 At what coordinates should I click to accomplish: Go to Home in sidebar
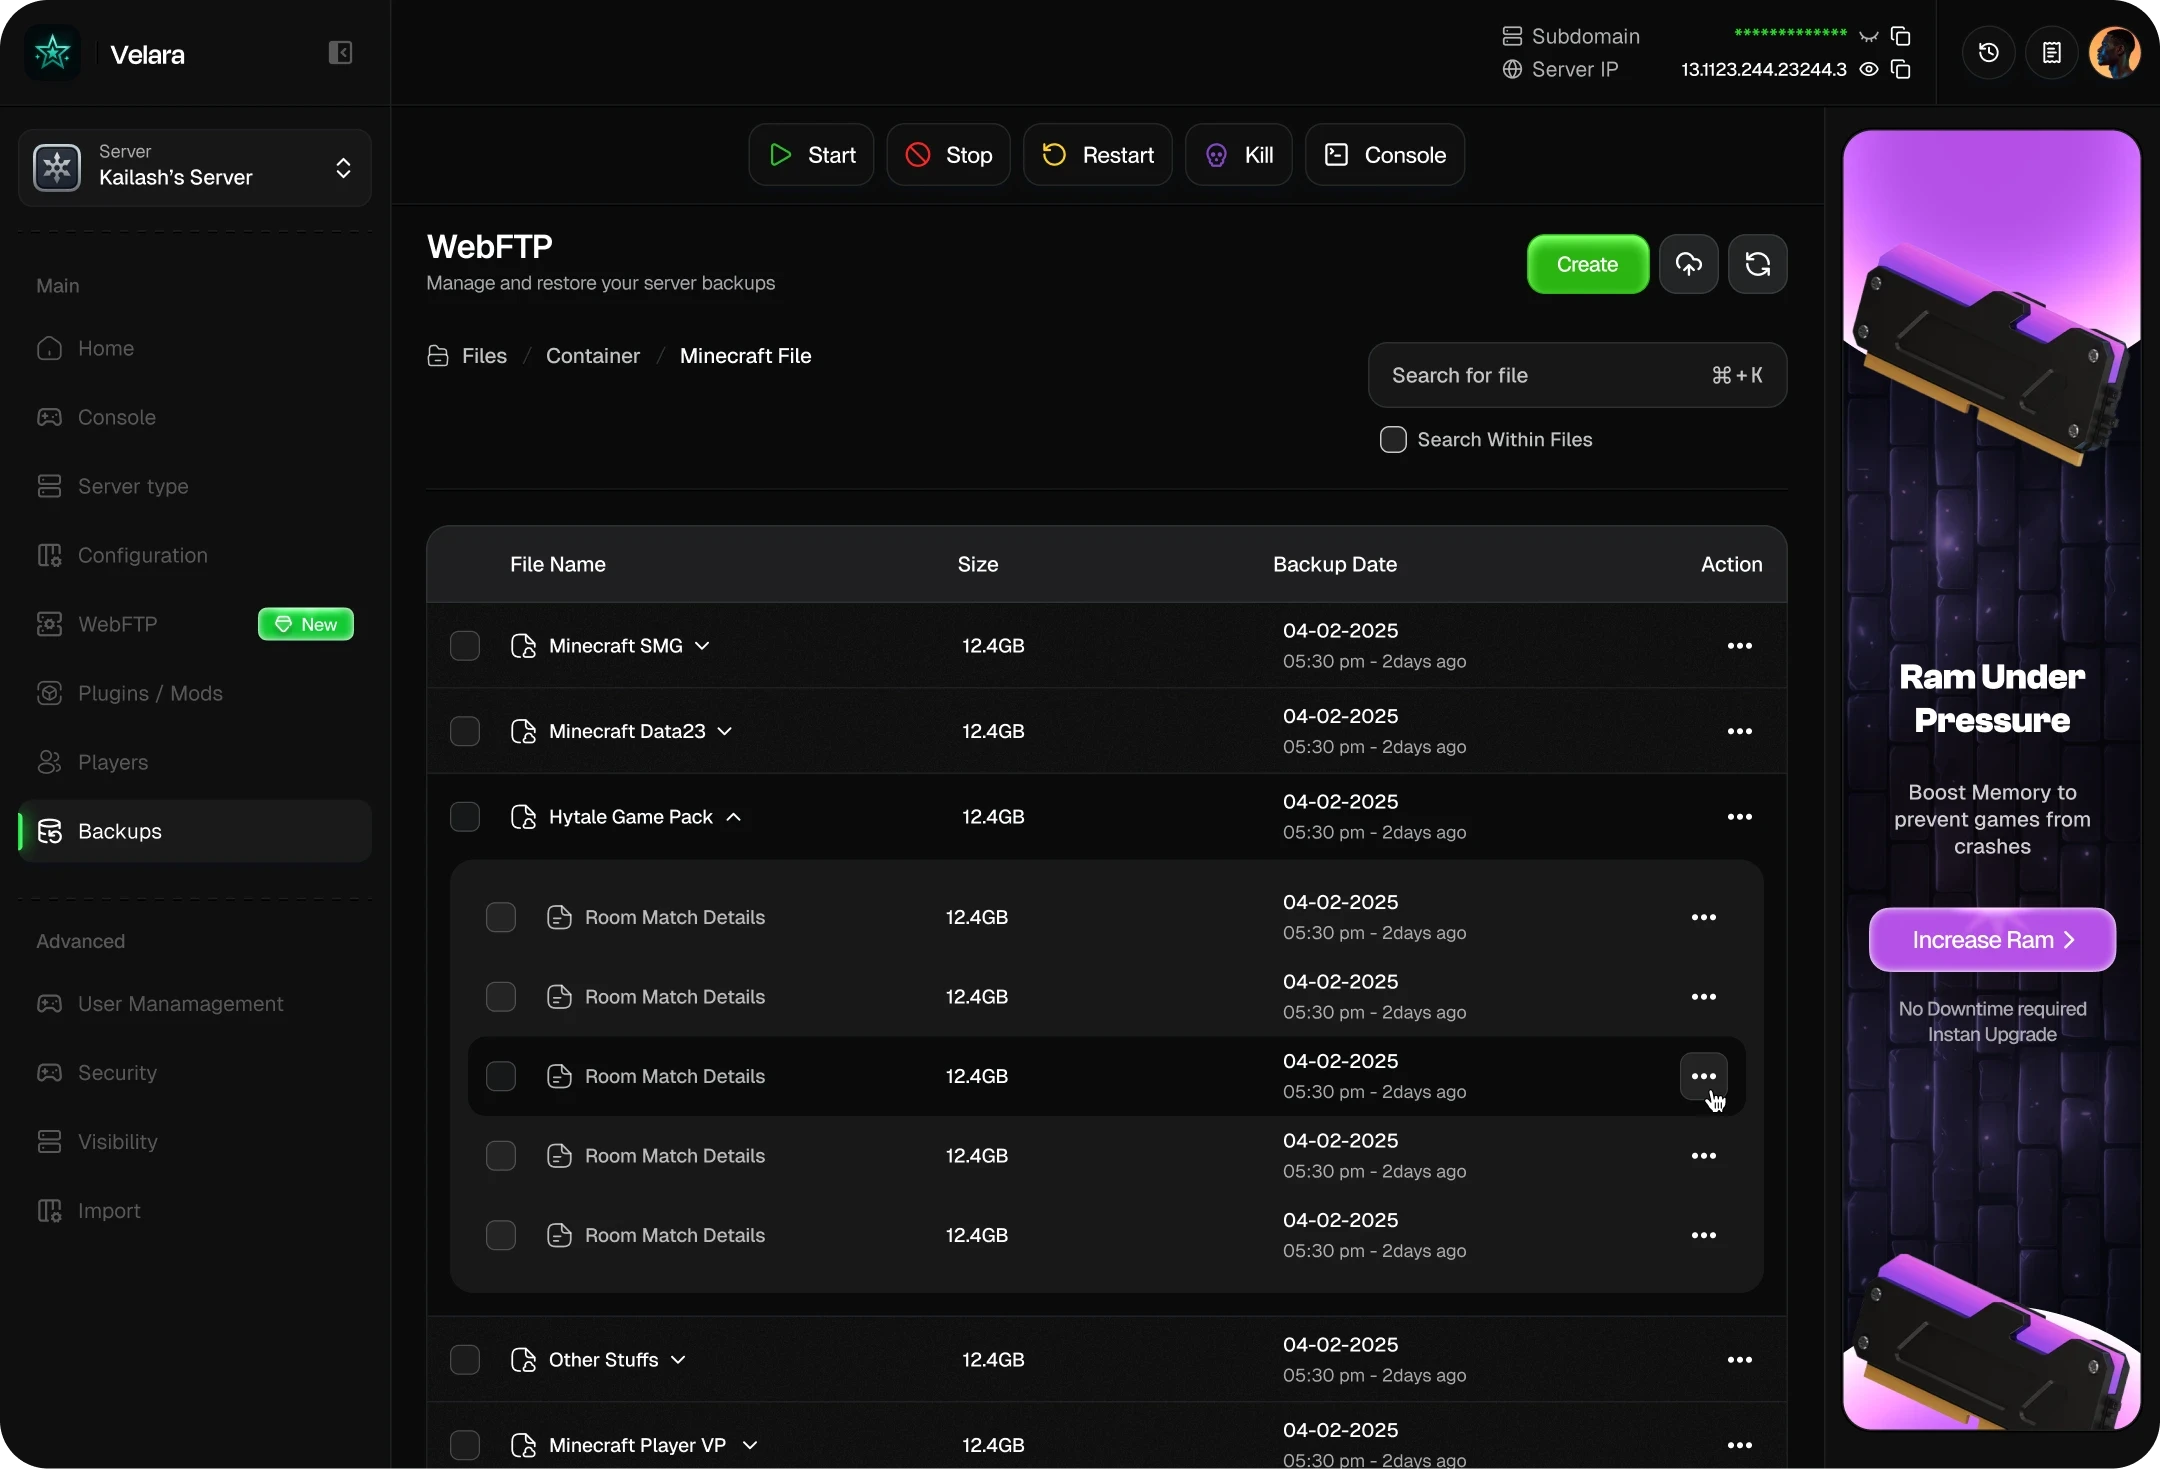tap(195, 348)
